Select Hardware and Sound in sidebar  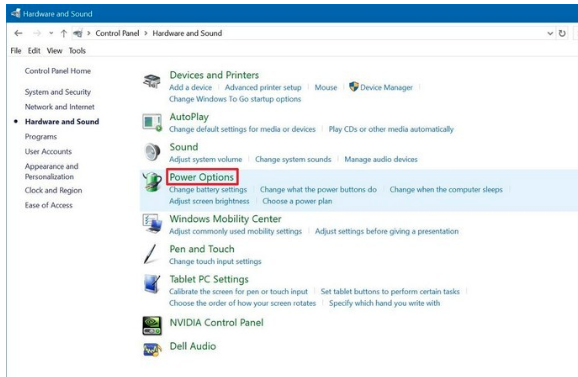click(x=62, y=122)
